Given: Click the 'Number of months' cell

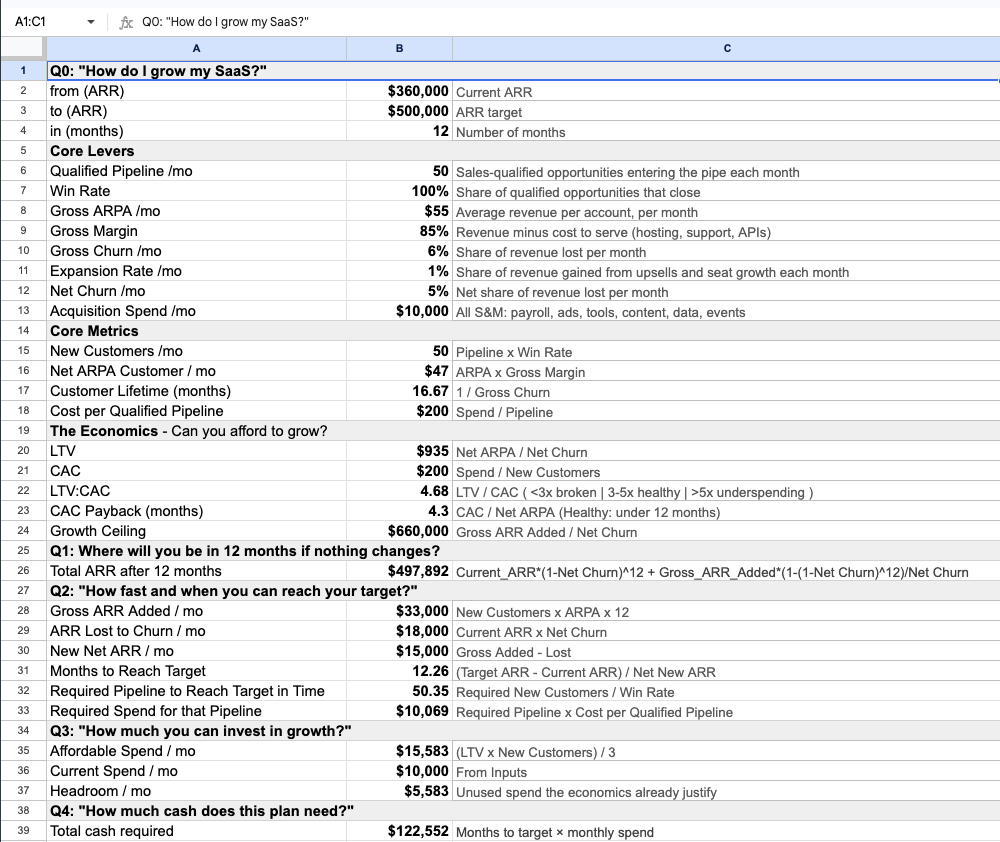Looking at the screenshot, I should click(x=726, y=131).
